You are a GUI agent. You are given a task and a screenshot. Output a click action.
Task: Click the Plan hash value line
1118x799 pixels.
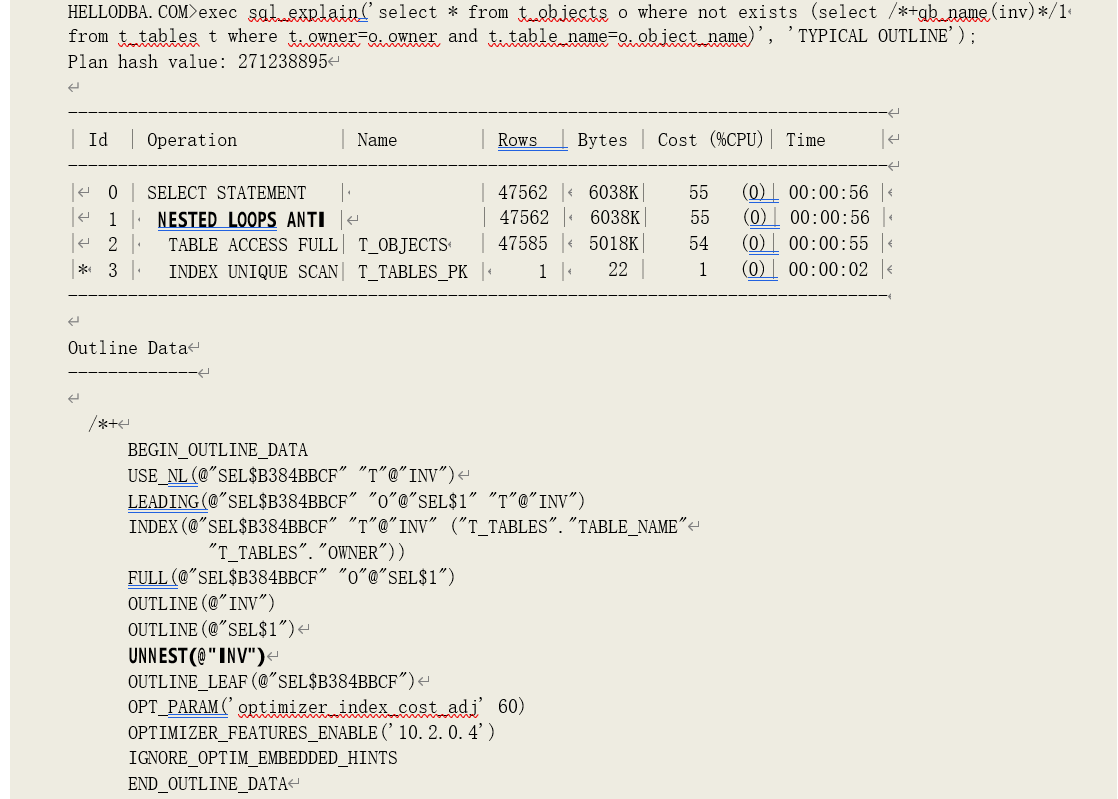(x=197, y=62)
